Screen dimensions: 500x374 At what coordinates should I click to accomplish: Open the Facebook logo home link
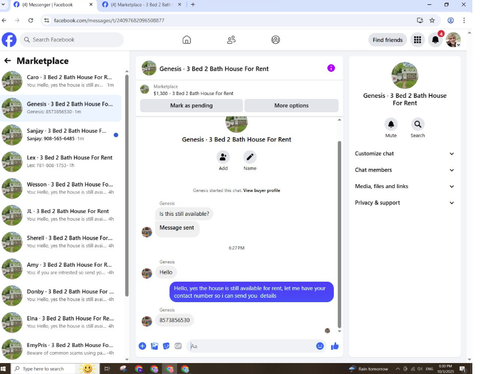click(9, 40)
